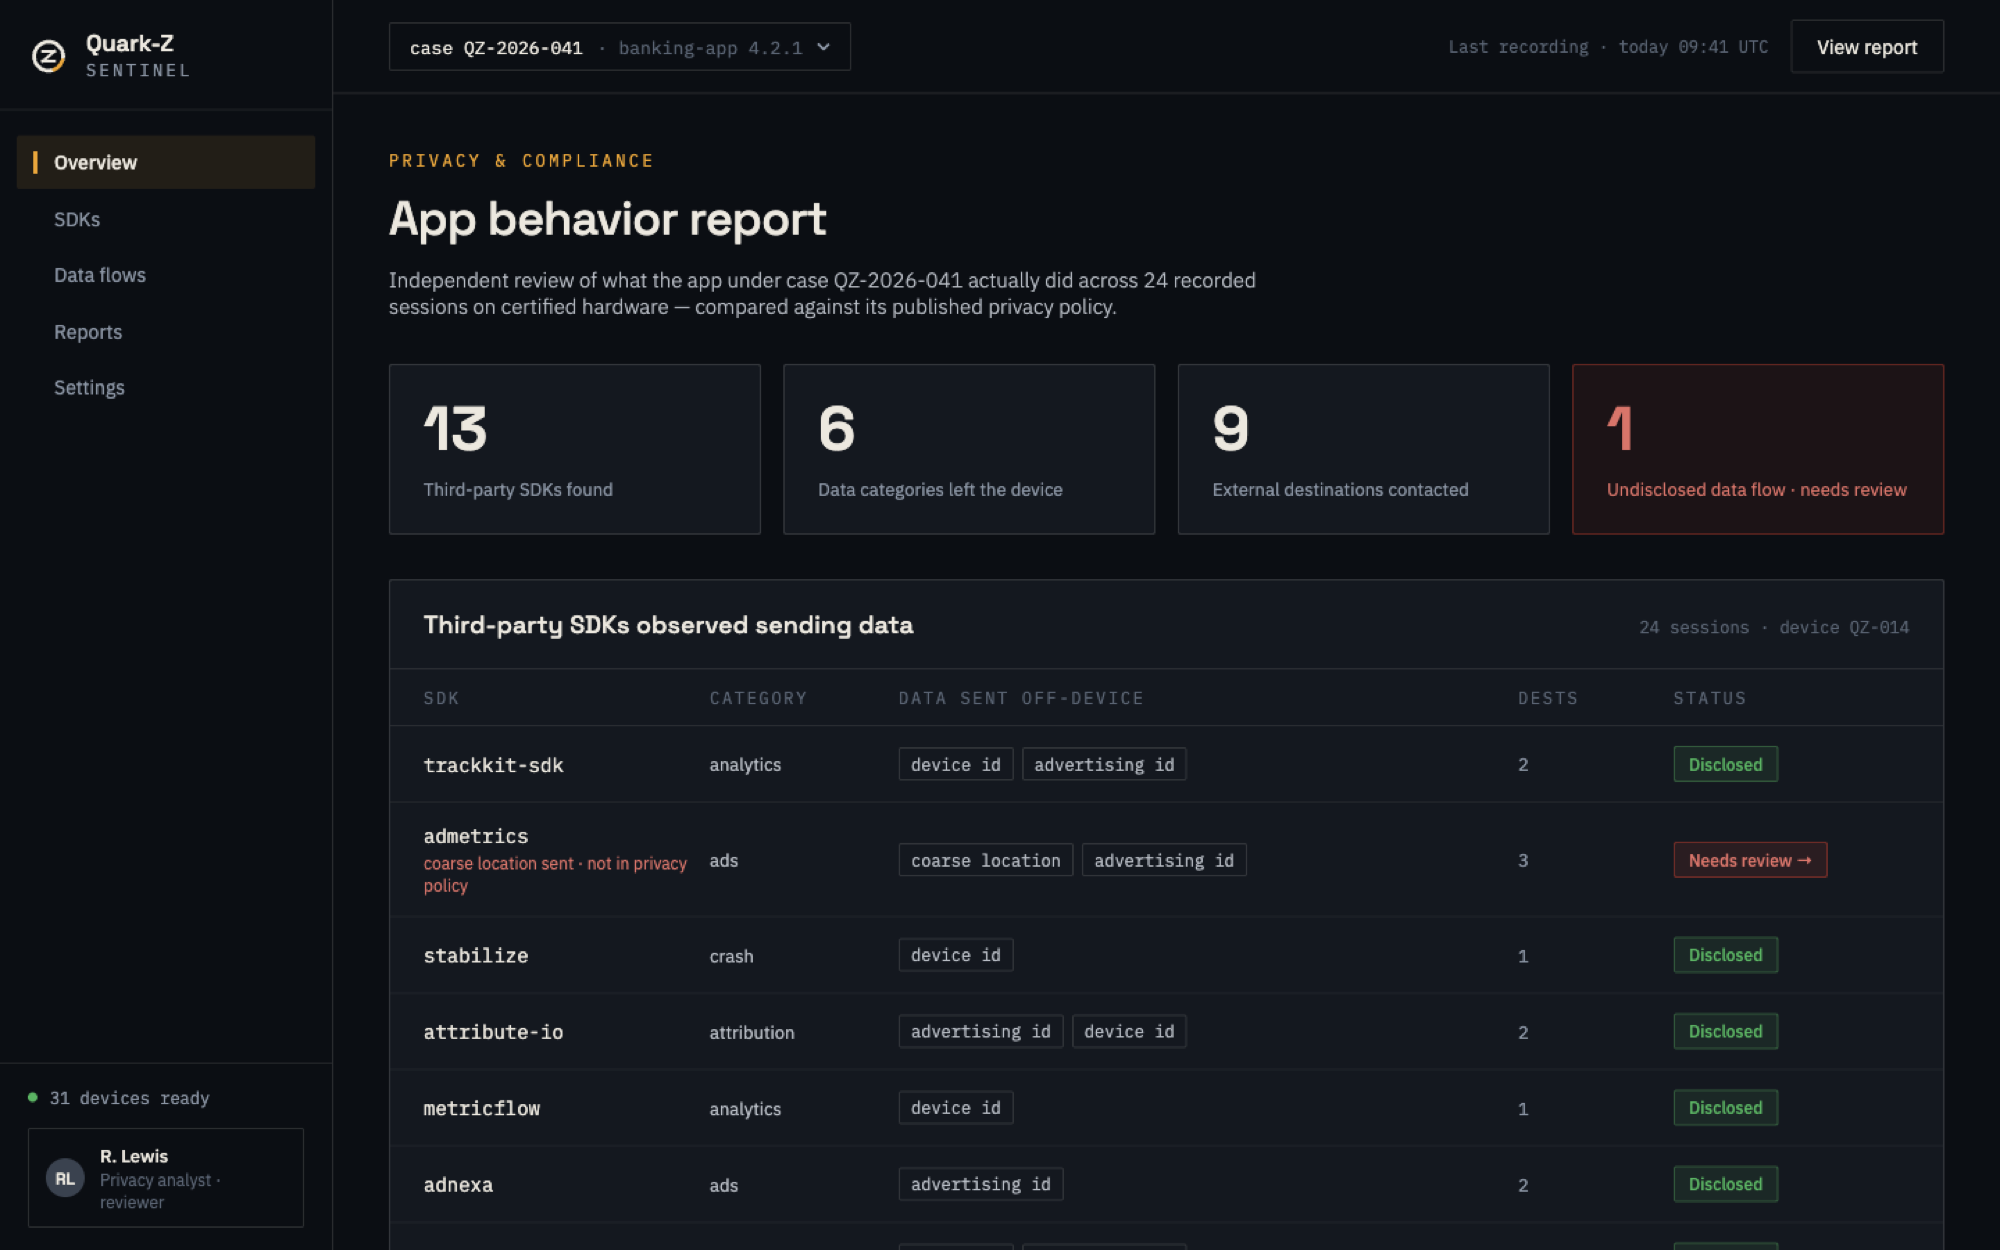
Task: Select Overview in the sidebar
Action: pyautogui.click(x=166, y=162)
